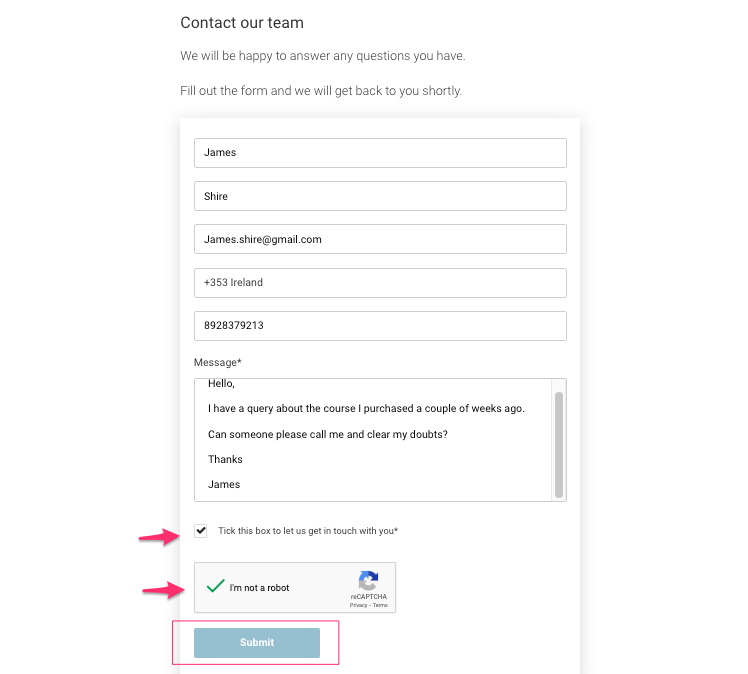The width and height of the screenshot is (748, 674).
Task: Click the last name field containing Shire
Action: (x=380, y=196)
